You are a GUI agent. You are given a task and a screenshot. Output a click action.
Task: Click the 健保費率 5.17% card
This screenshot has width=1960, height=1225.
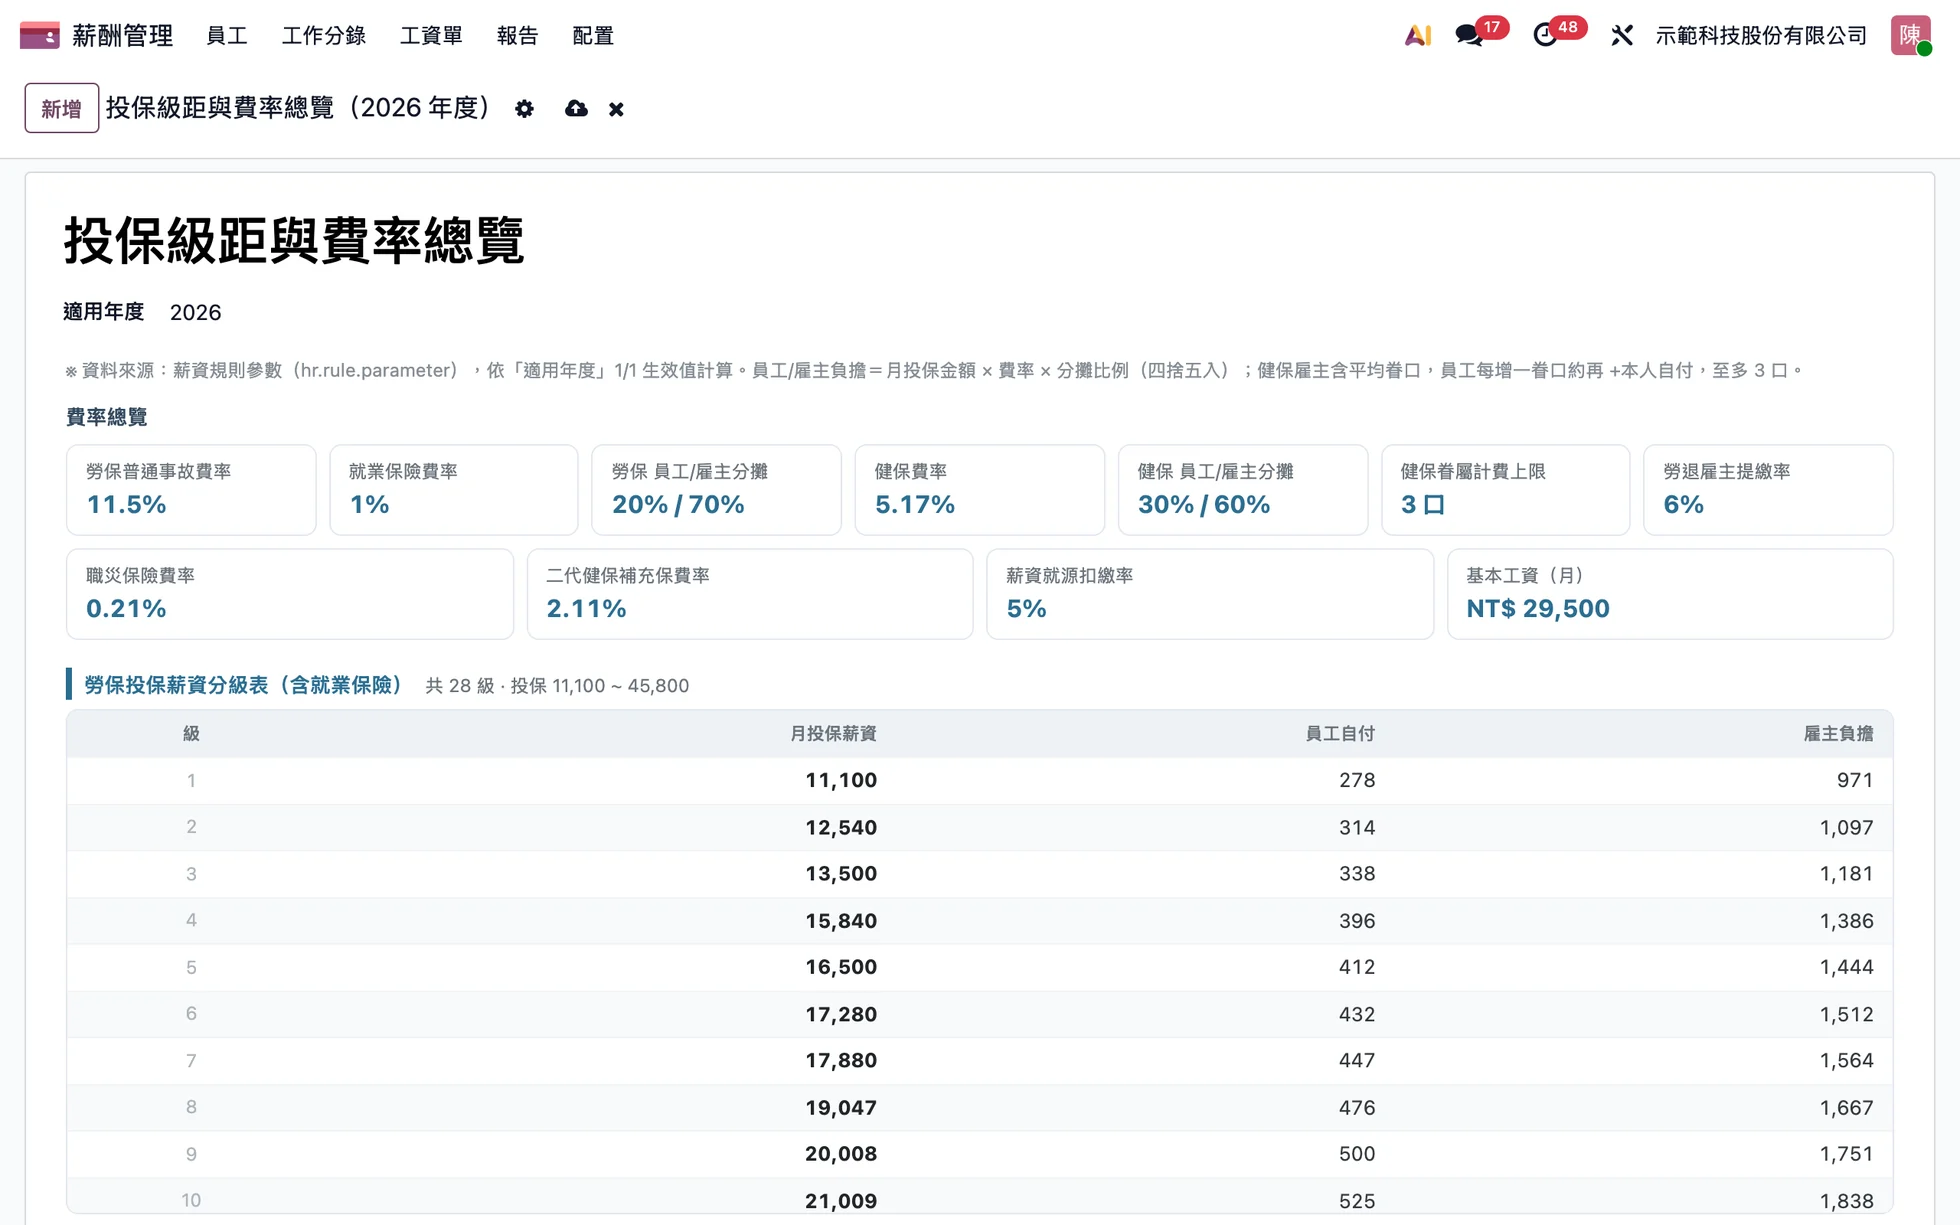pos(980,490)
